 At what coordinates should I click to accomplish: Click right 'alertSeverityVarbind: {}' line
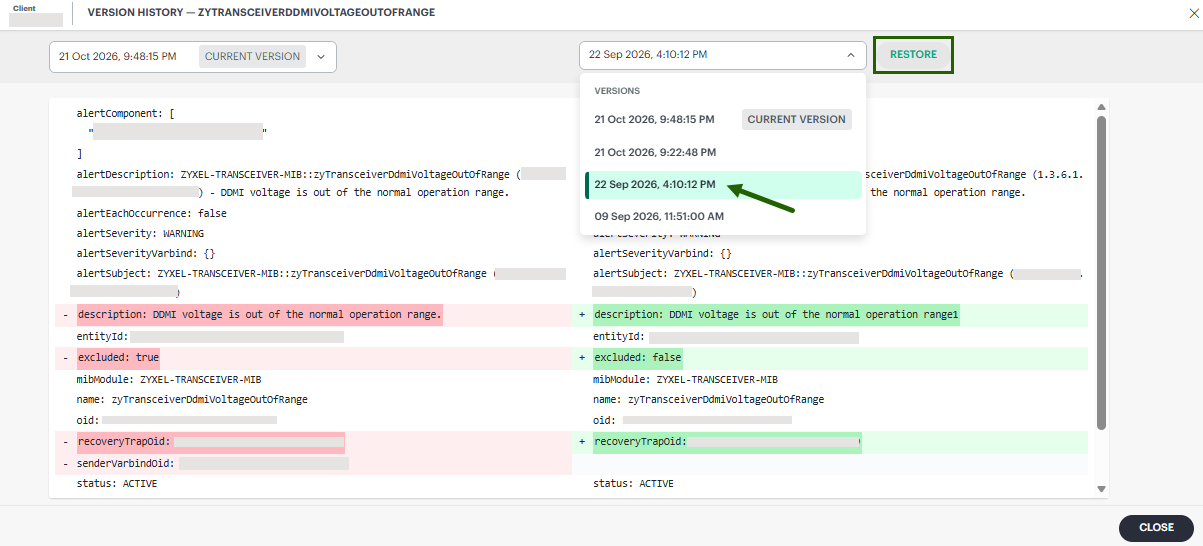662,254
